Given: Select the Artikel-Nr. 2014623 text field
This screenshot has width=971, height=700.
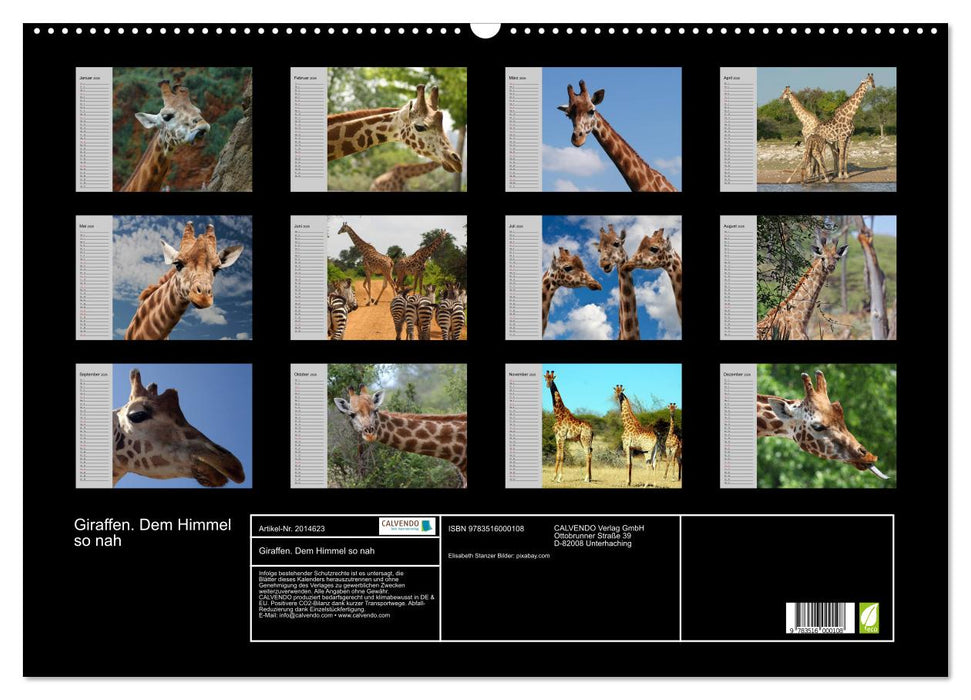Looking at the screenshot, I should pyautogui.click(x=293, y=529).
